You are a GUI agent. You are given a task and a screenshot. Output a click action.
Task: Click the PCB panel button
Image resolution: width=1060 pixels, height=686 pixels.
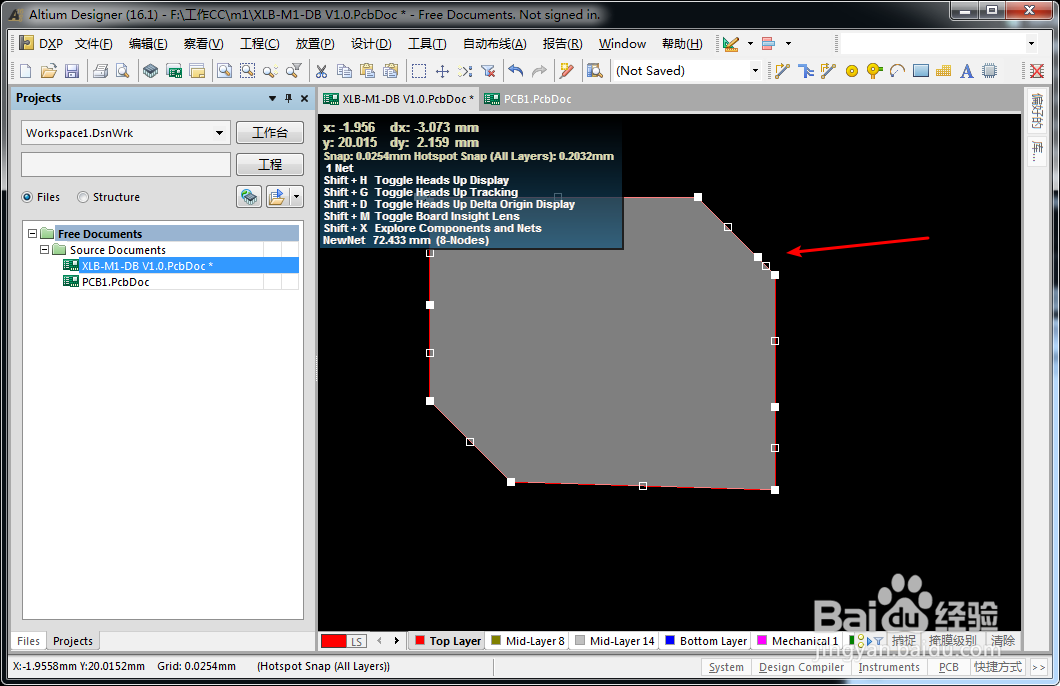(x=948, y=667)
